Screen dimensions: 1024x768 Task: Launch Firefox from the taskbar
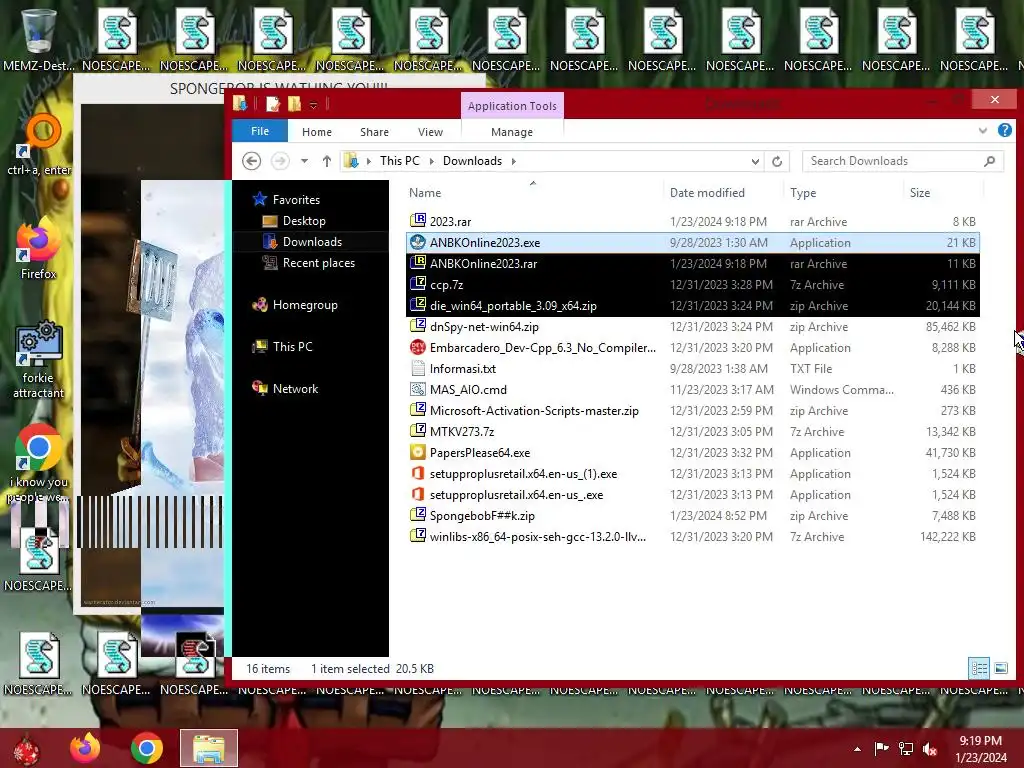tap(85, 748)
